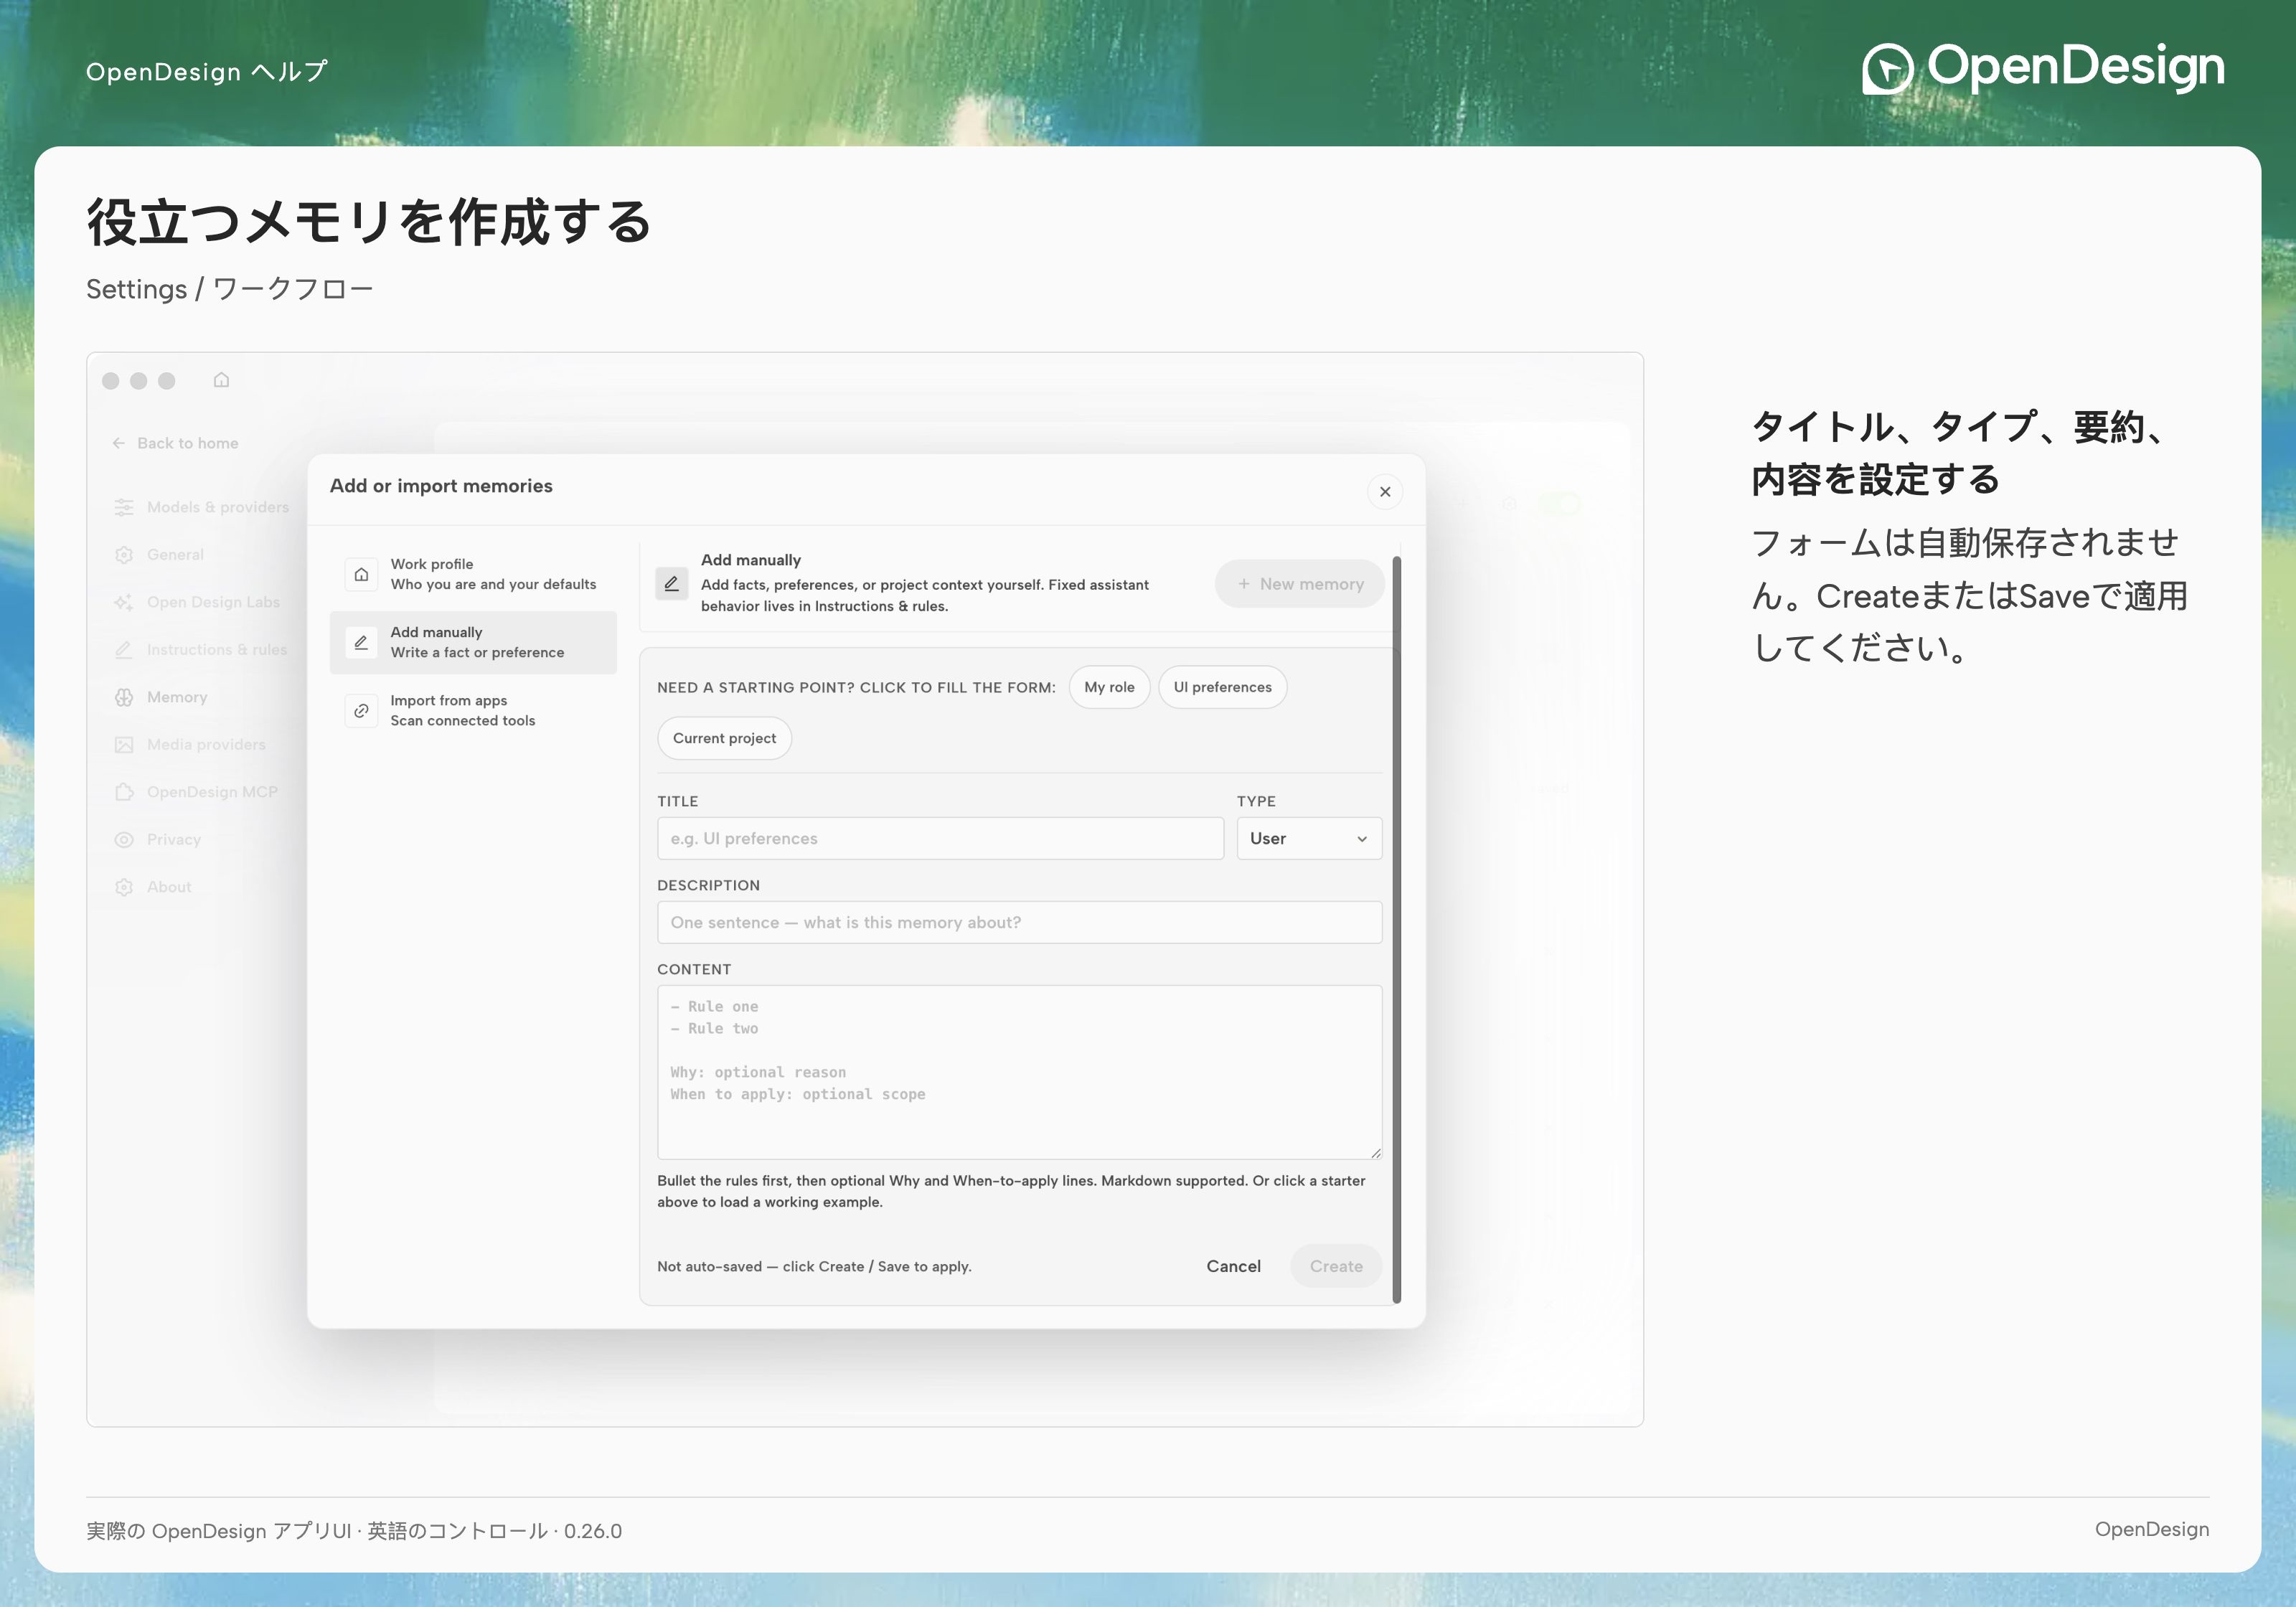Screen dimensions: 2296x1607
Task: Click the OpenDesign MCP puzzle icon
Action: tap(124, 792)
